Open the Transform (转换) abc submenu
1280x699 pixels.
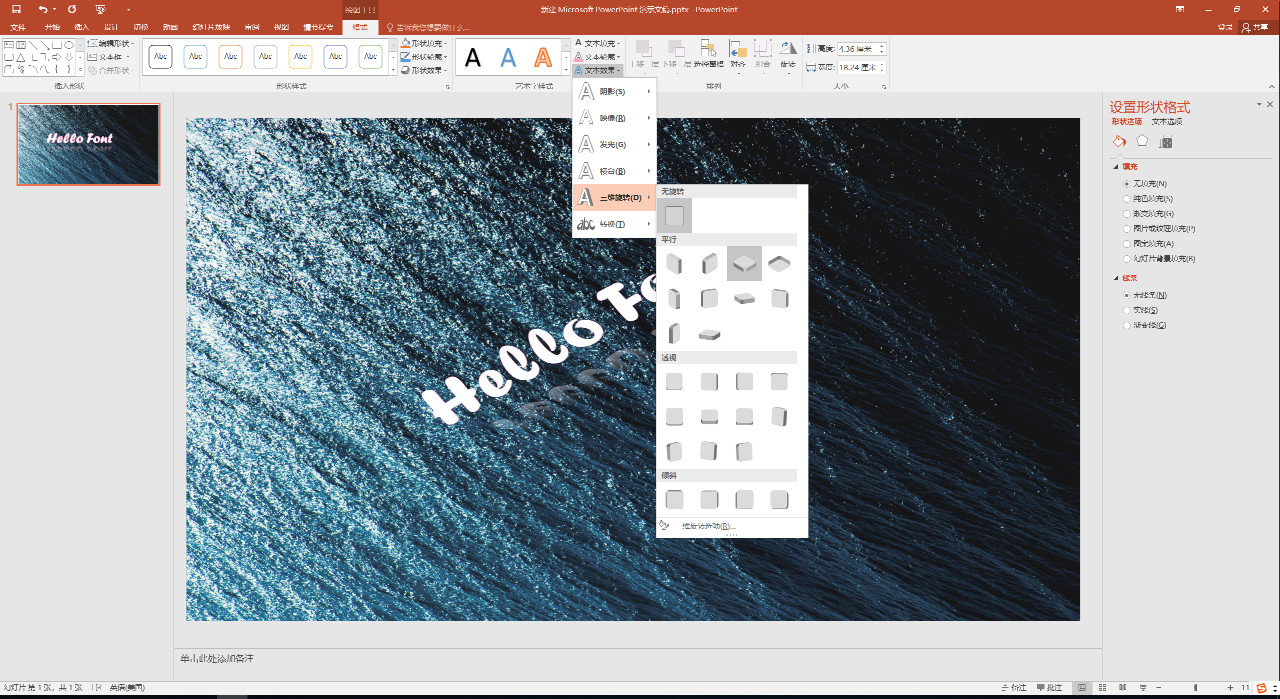(x=614, y=224)
